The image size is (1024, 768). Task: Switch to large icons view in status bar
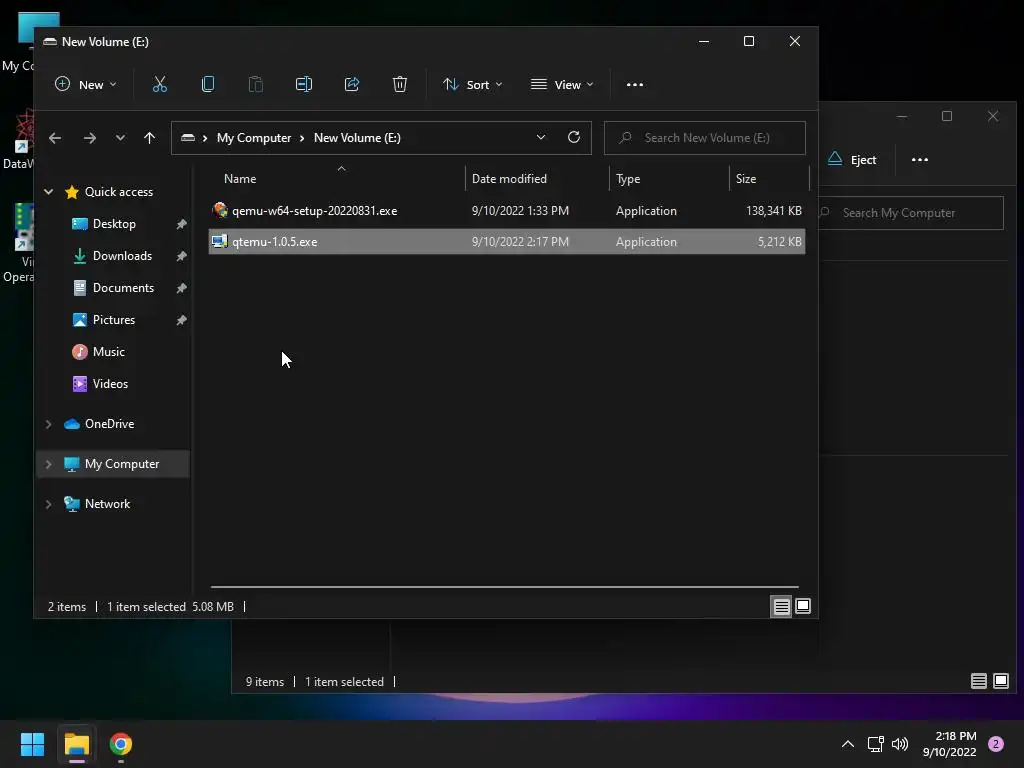click(x=803, y=606)
